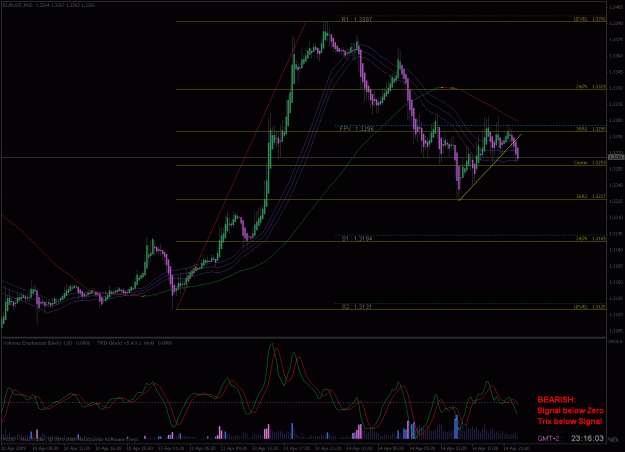
Task: Click the 'Trix below Signal' text
Action: pos(570,421)
